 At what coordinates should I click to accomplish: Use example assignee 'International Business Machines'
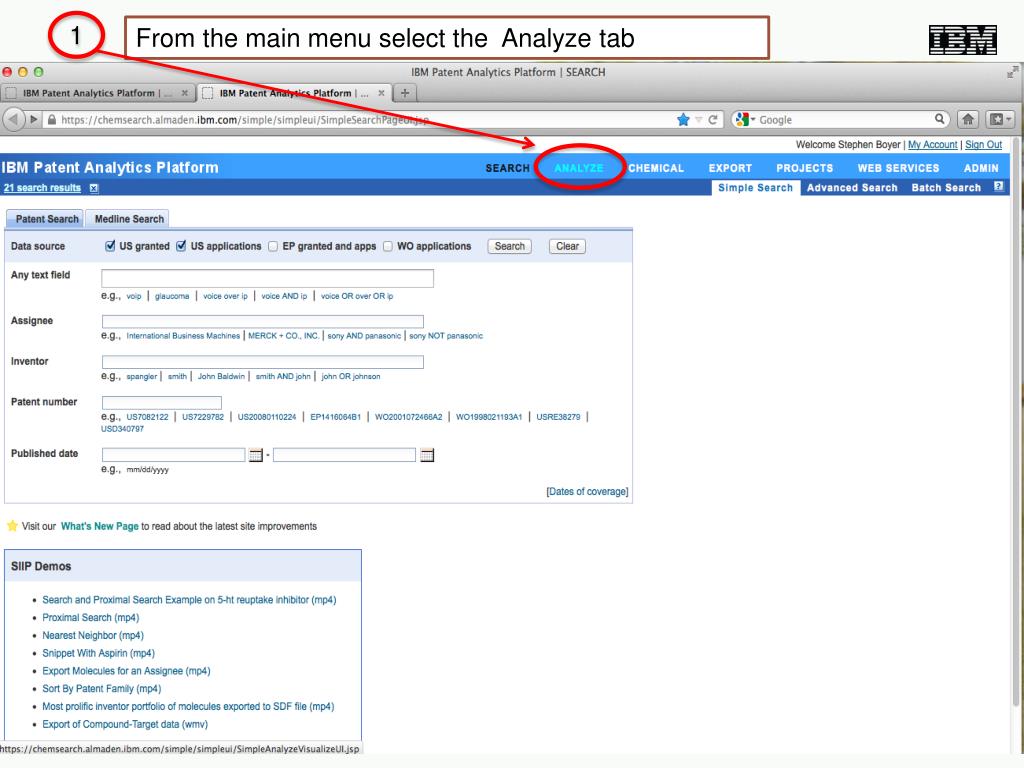point(183,336)
